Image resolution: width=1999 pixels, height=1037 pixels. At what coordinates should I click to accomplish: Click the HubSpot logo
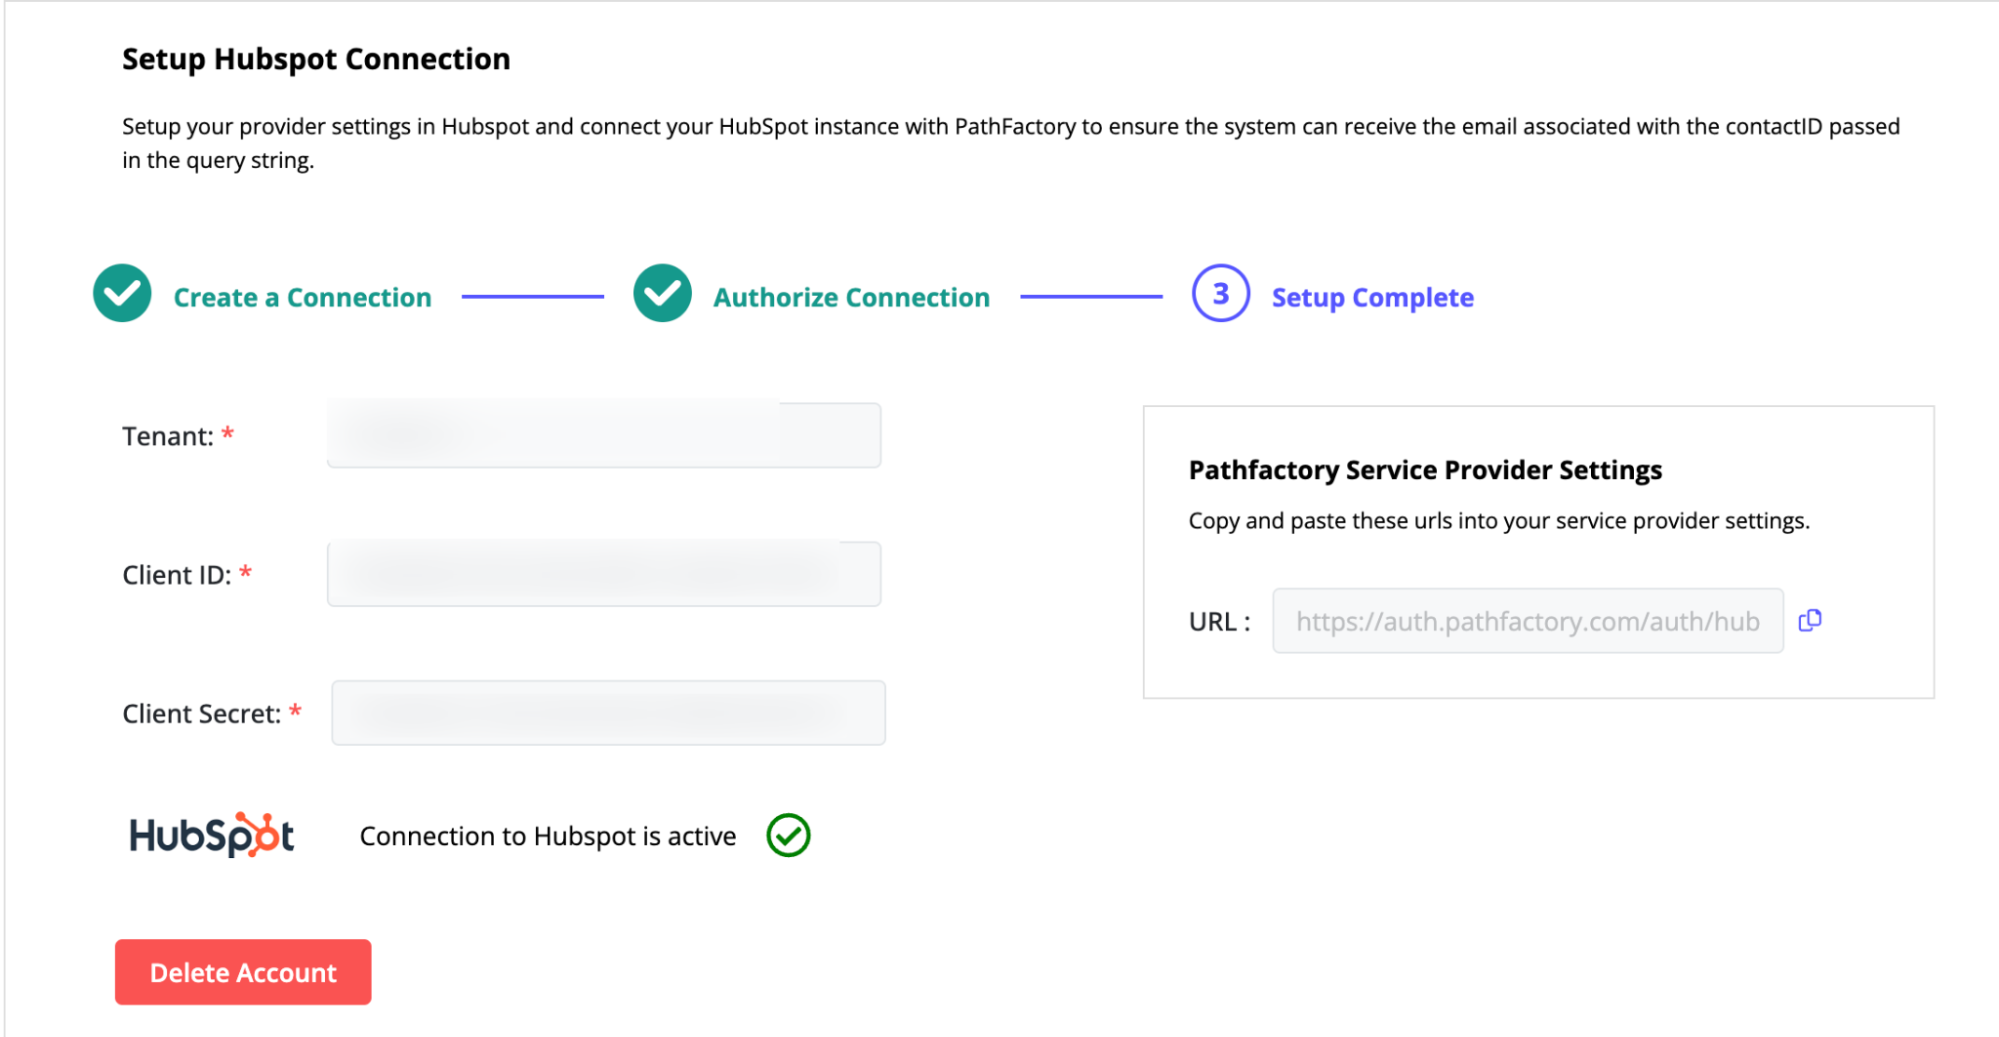coord(210,834)
